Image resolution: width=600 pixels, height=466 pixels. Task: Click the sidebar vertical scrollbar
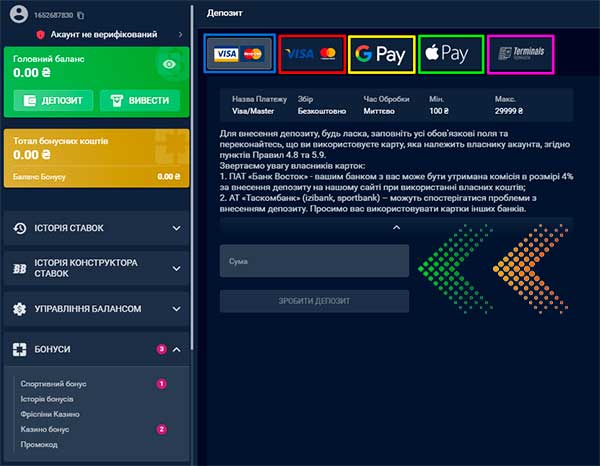click(192, 176)
